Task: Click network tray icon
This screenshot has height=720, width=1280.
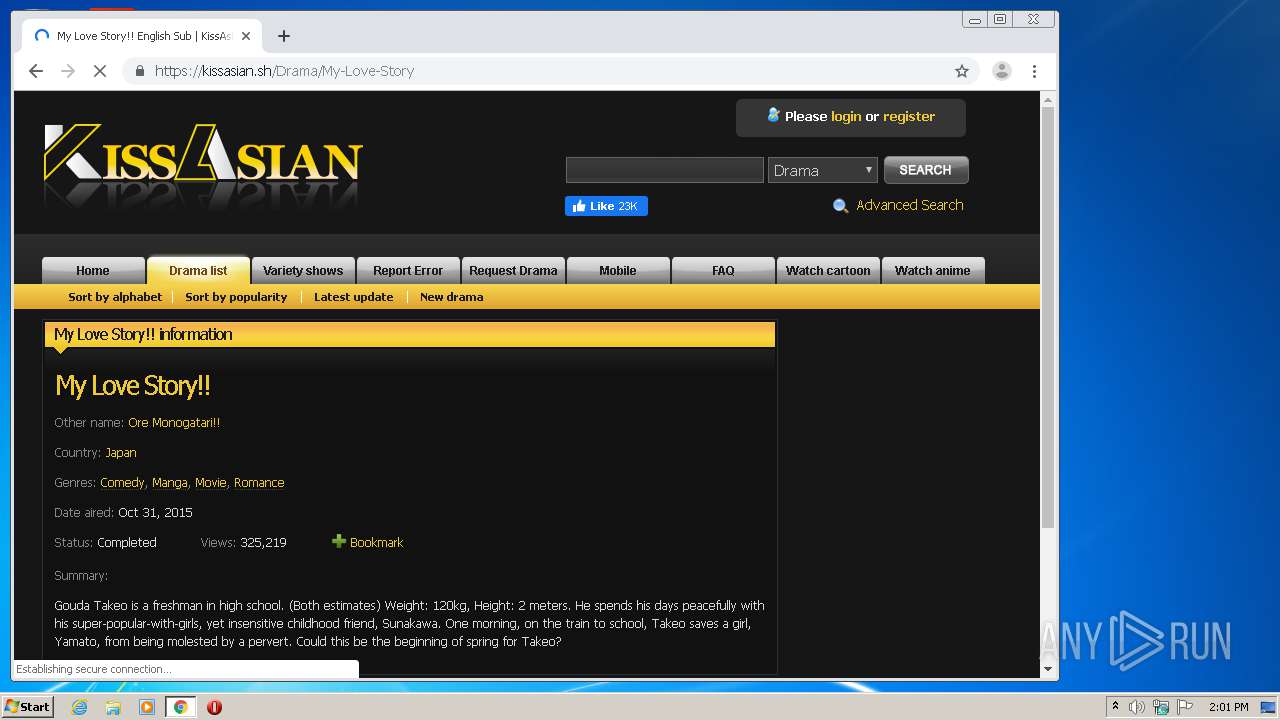Action: 1161,707
